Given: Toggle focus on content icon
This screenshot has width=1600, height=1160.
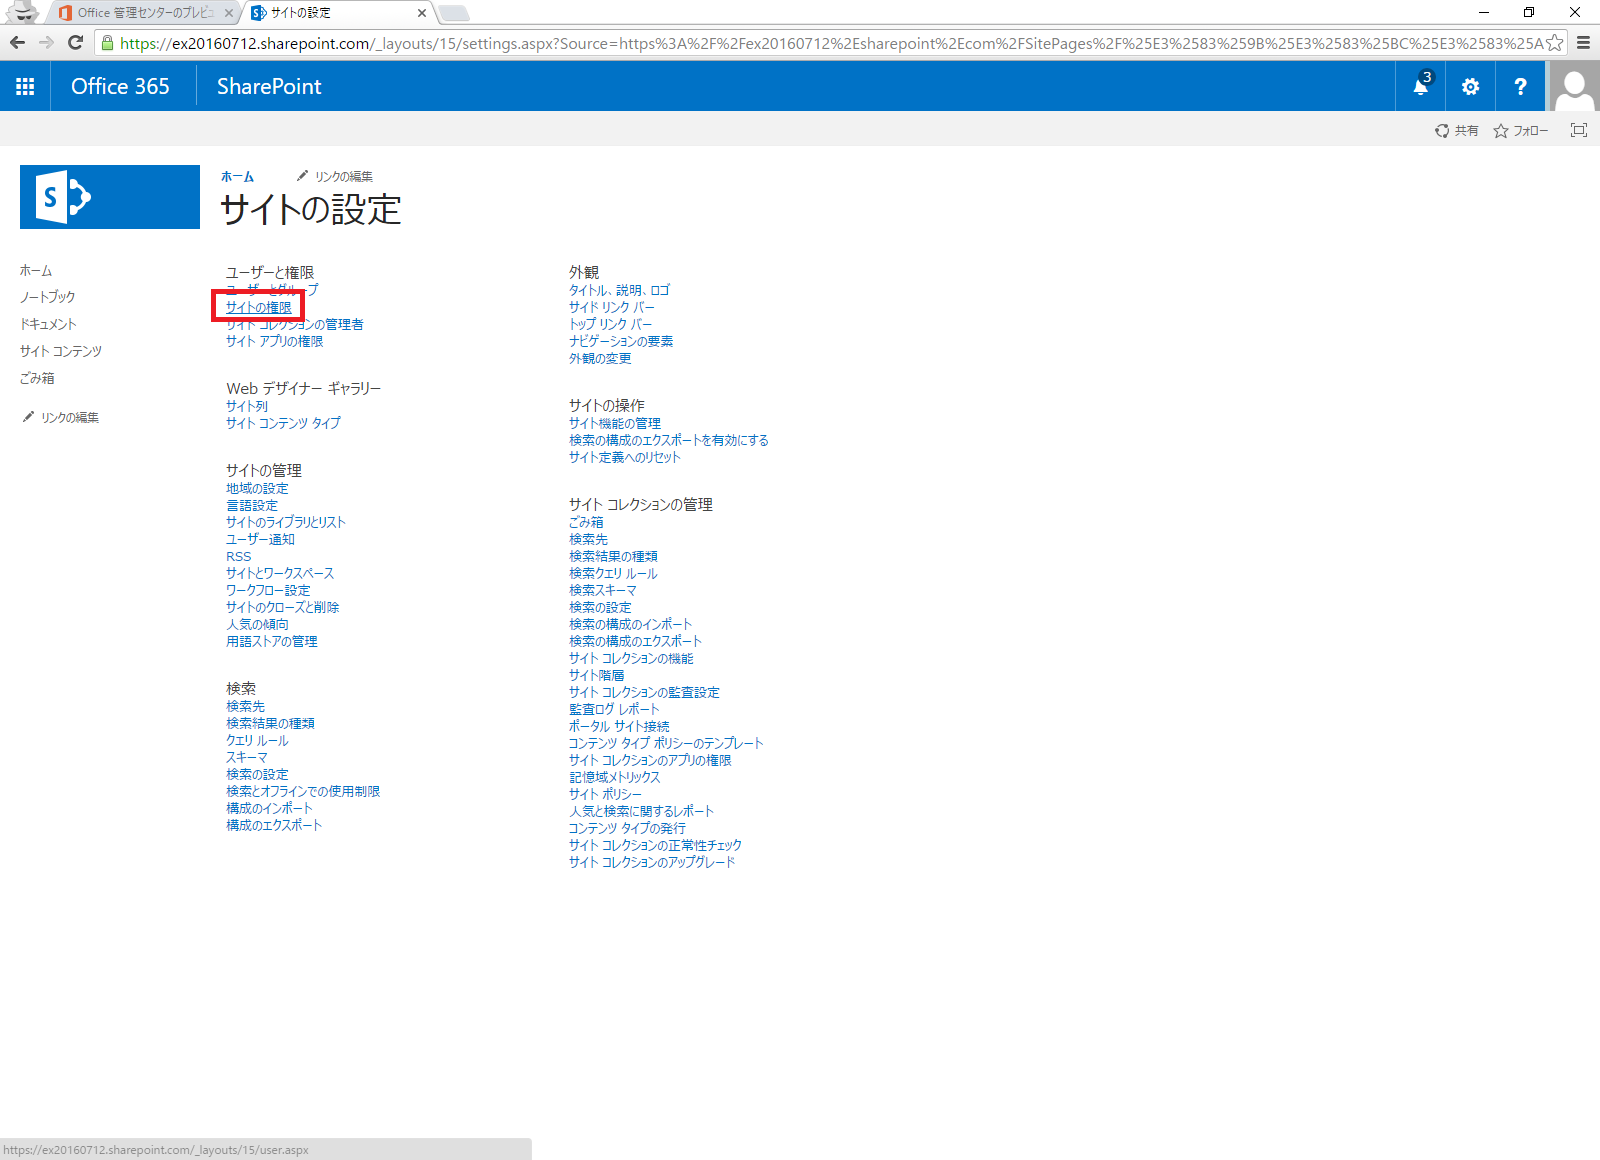Looking at the screenshot, I should point(1579,130).
